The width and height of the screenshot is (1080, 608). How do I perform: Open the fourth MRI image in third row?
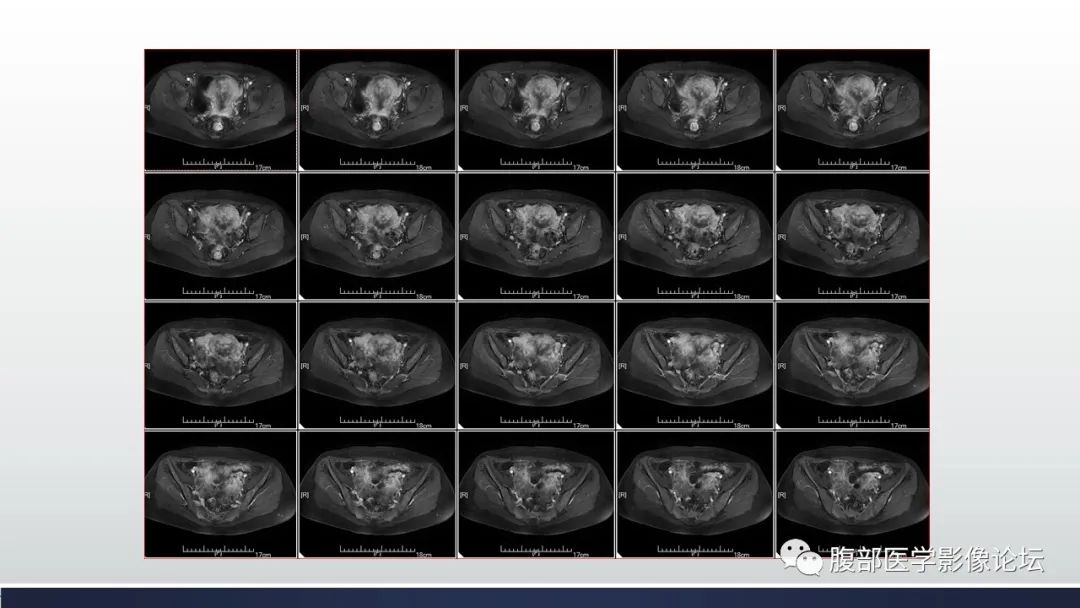694,366
